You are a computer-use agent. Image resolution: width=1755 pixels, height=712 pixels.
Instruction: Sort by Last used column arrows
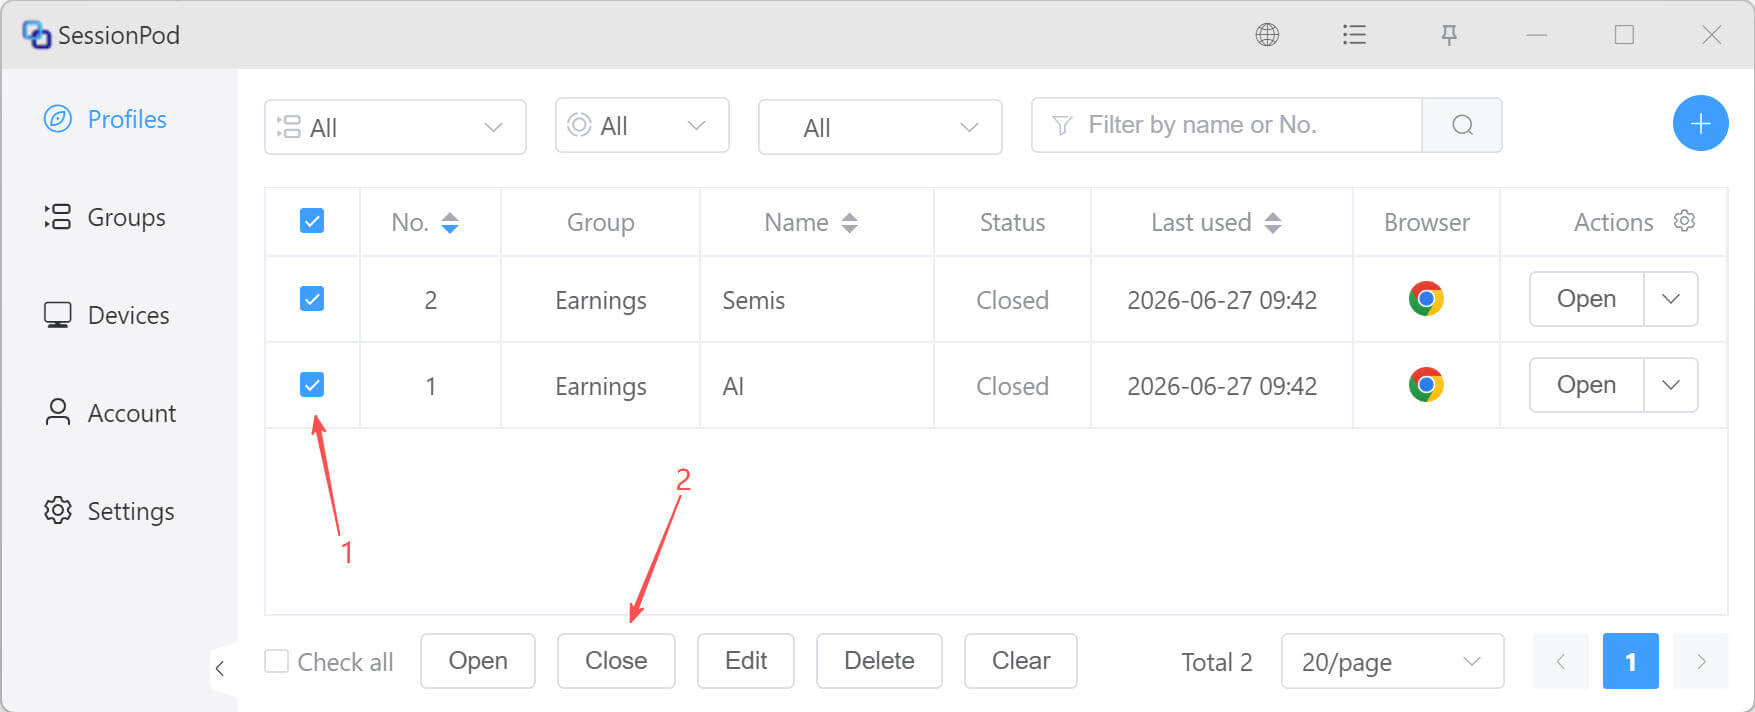tap(1272, 223)
